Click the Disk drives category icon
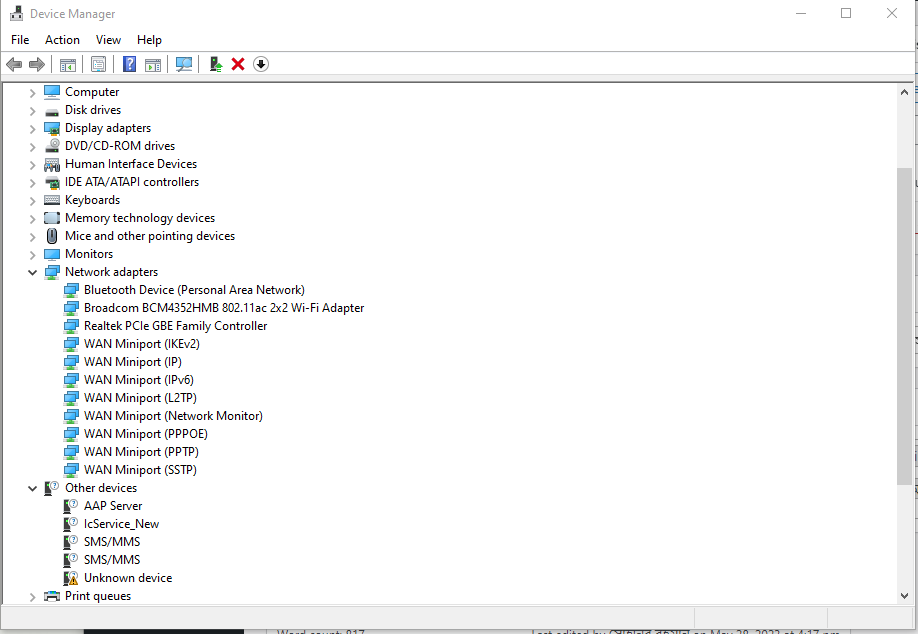The image size is (918, 634). pyautogui.click(x=52, y=111)
